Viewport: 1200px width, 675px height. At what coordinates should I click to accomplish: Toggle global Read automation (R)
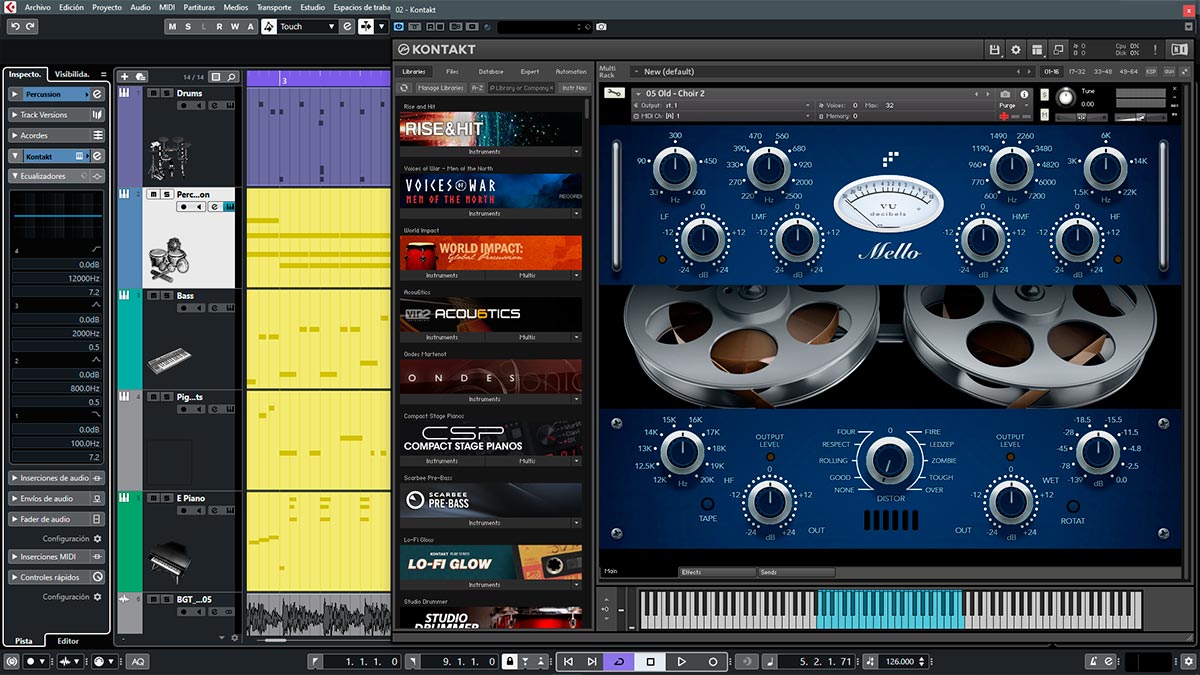coord(220,26)
